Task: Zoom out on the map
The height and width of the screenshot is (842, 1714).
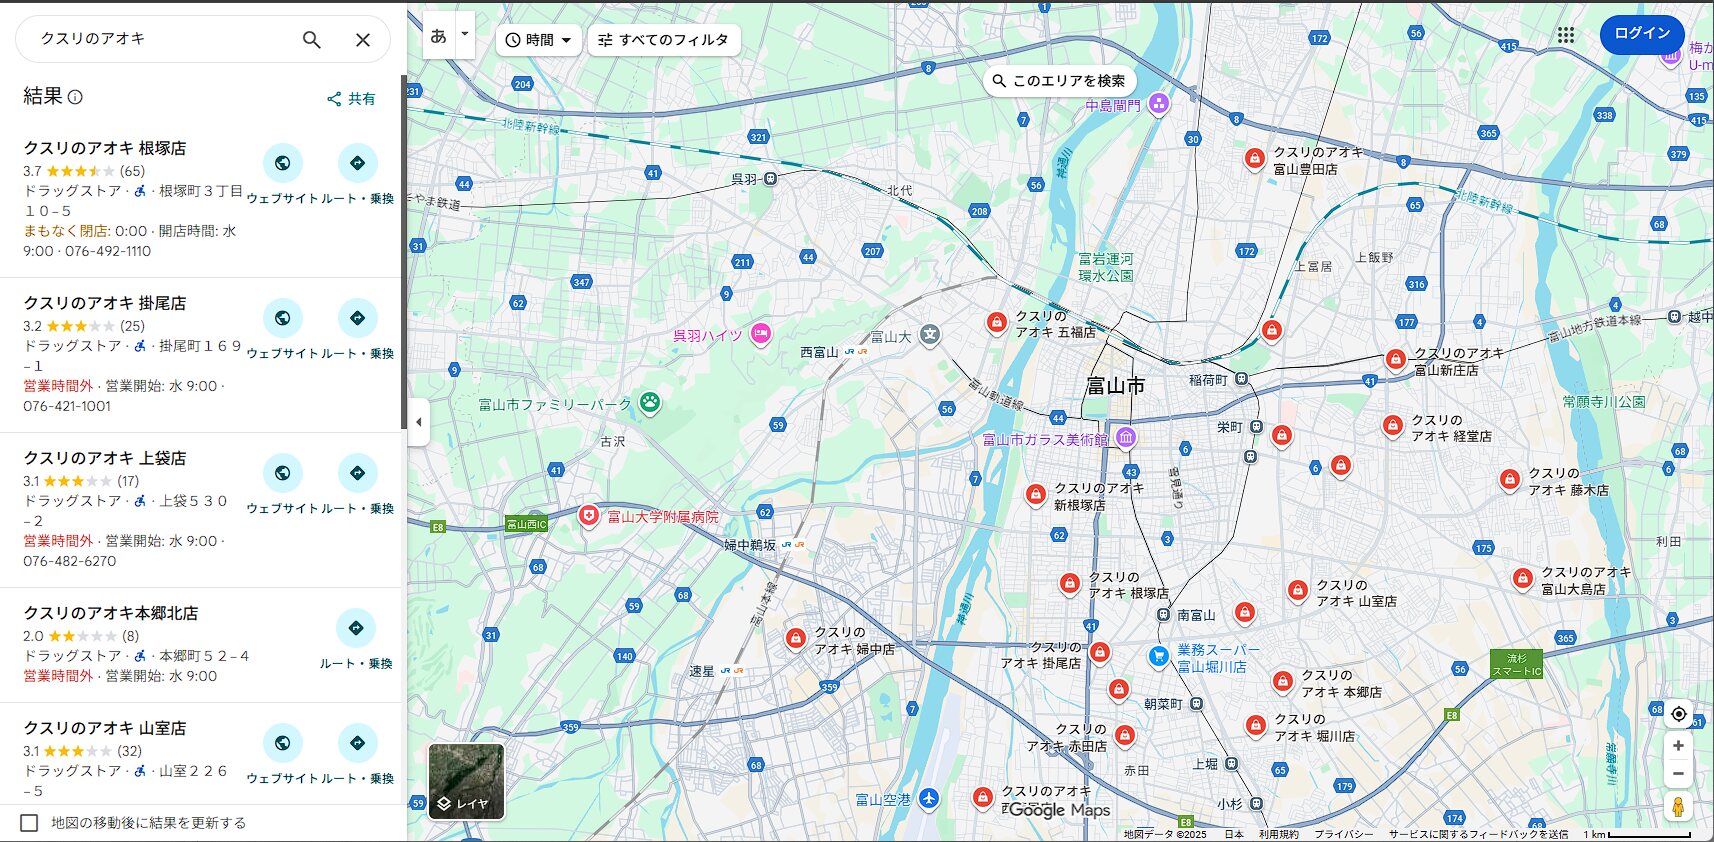Action: [x=1678, y=774]
